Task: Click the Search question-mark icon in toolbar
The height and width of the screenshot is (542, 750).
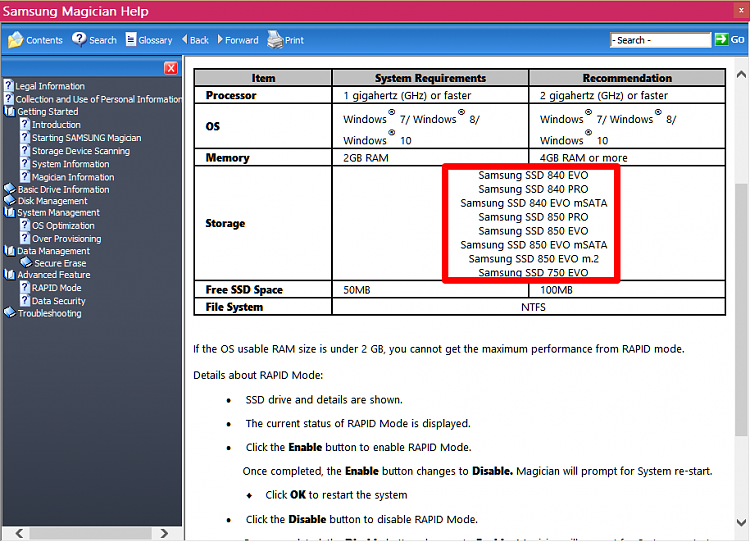Action: pyautogui.click(x=79, y=40)
